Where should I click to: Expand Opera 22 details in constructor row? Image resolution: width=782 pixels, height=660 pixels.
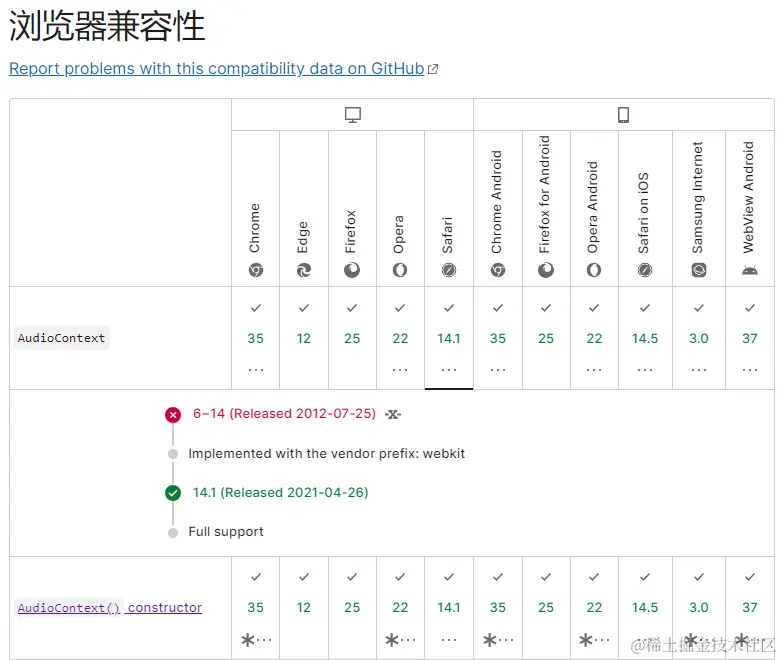[x=400, y=608]
